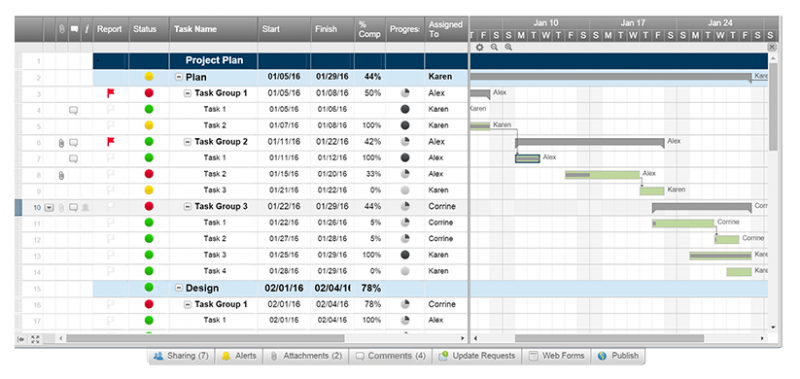This screenshot has width=800, height=379.
Task: Click the % Comp column header
Action: pos(370,29)
